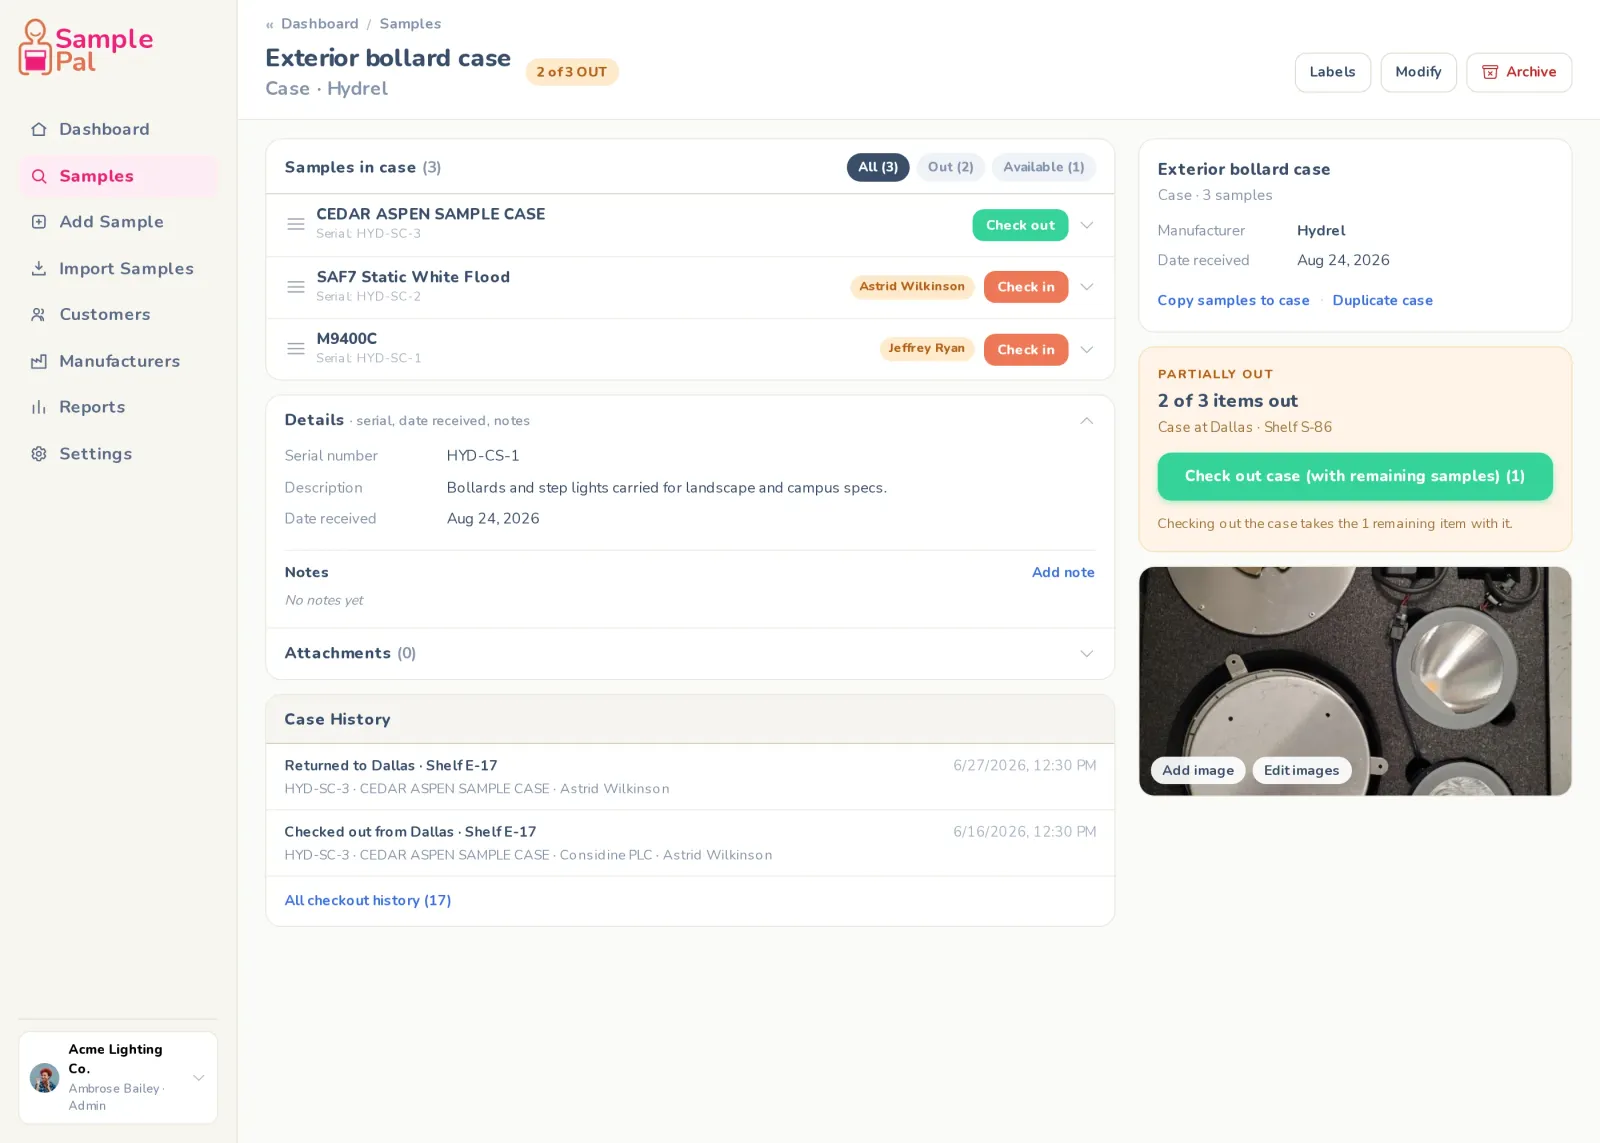Grab the drag handle for CEDAR ASPEN SAMPLE CASE
The image size is (1600, 1143).
point(296,224)
